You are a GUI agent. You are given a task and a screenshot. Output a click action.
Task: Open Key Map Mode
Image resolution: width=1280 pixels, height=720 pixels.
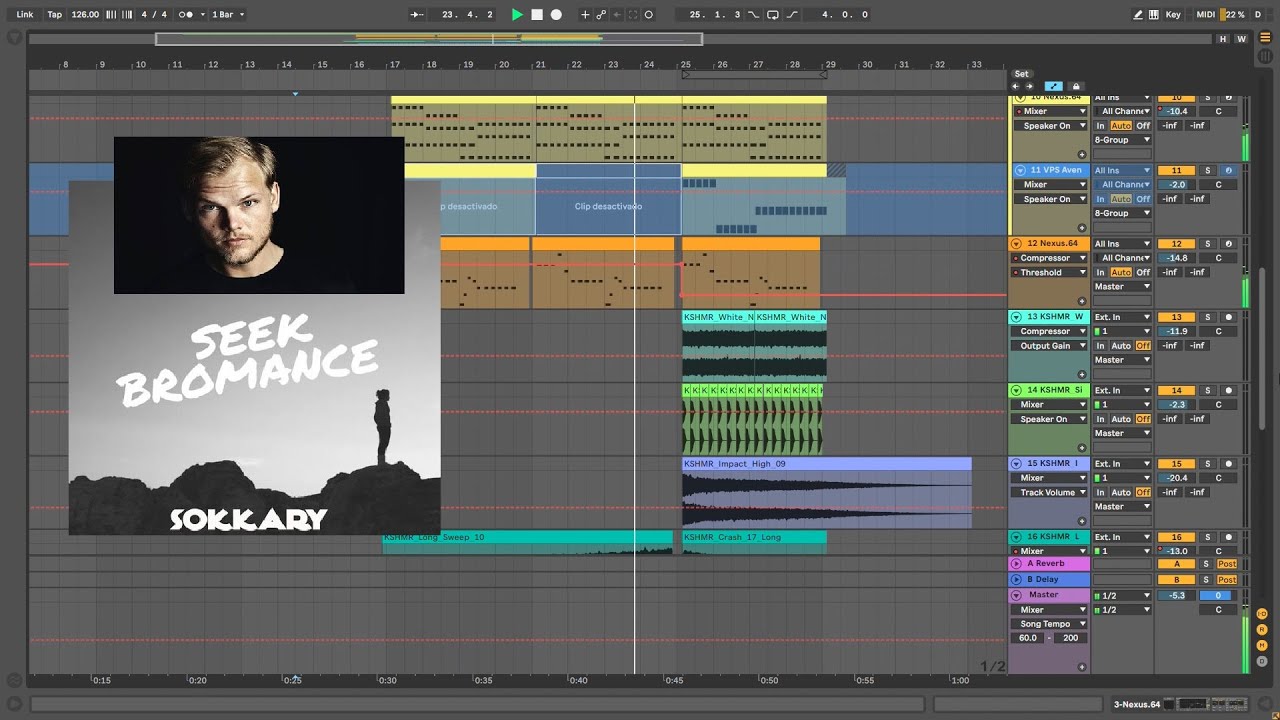pos(1173,15)
